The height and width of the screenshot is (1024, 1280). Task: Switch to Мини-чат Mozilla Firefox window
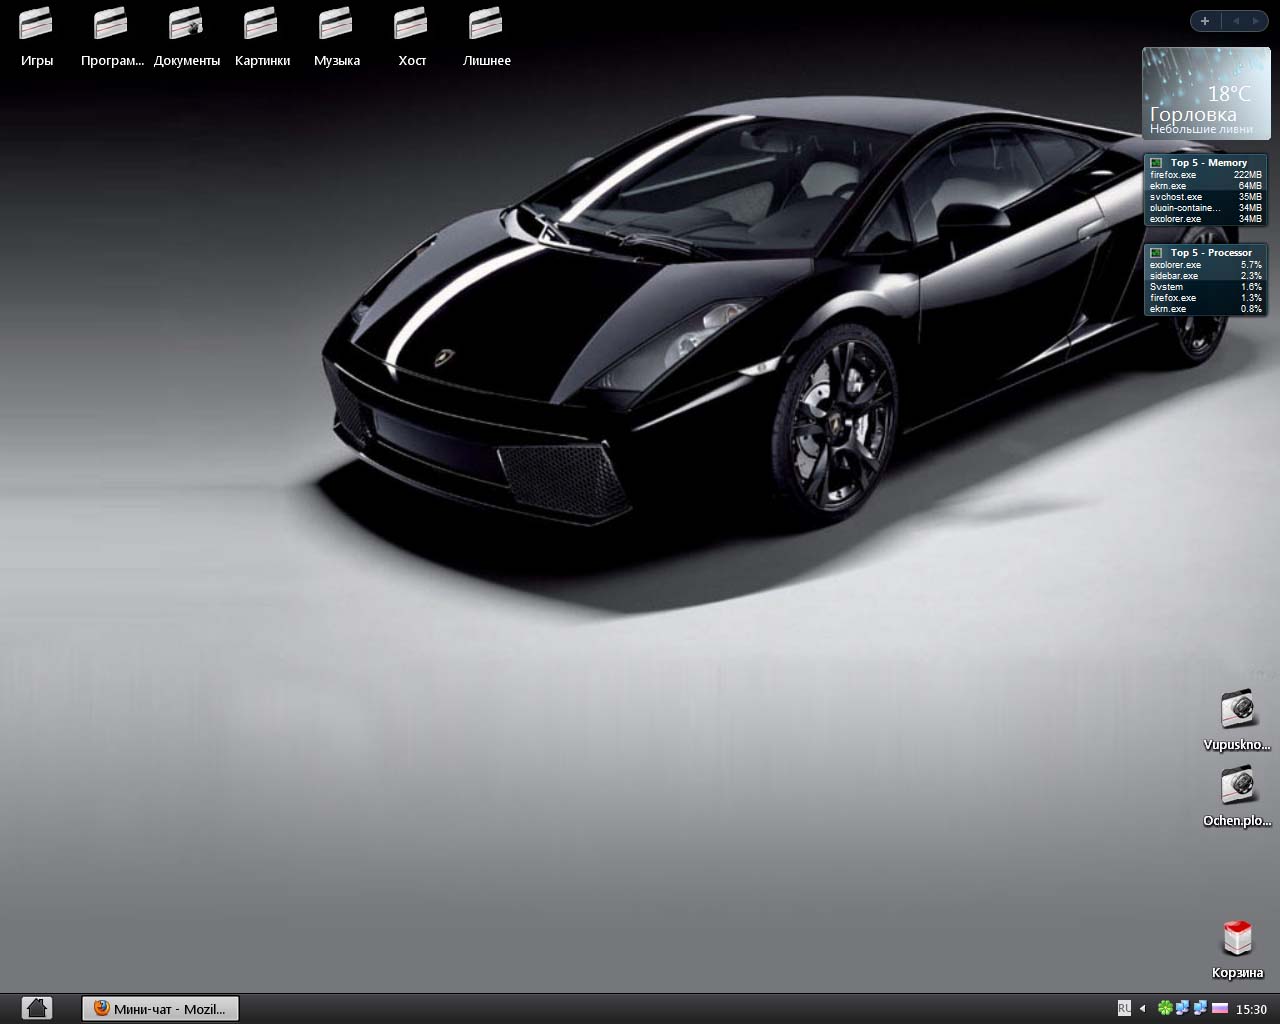click(x=160, y=1008)
